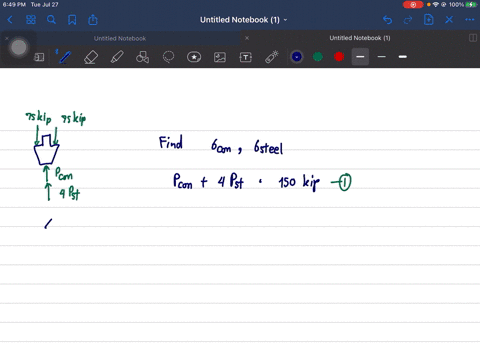This screenshot has width=480, height=360.
Task: Tap the handwritten word 'Find'
Action: point(171,143)
